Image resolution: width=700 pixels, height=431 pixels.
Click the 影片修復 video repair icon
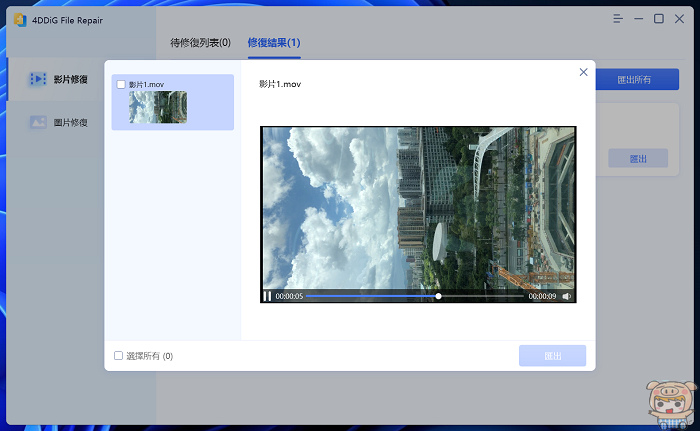(x=39, y=79)
